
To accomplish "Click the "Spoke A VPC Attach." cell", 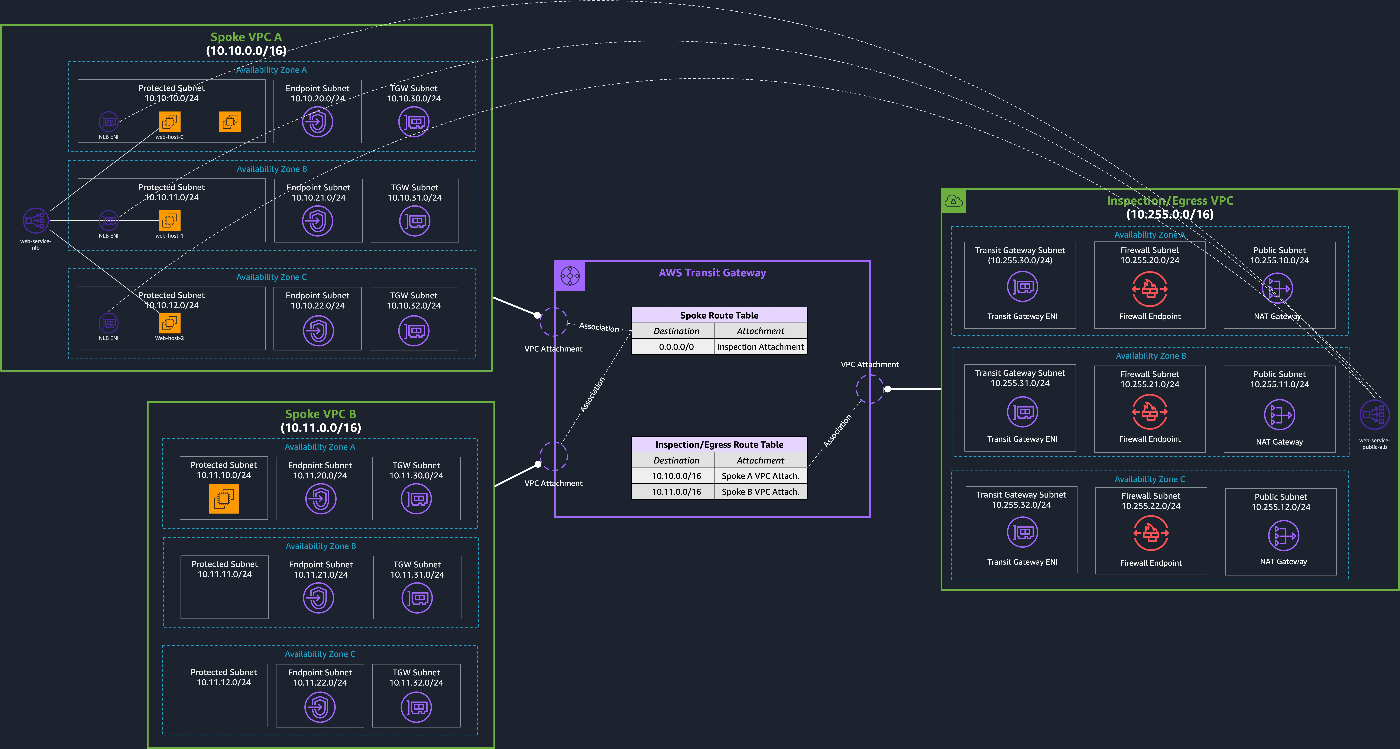I will point(760,476).
